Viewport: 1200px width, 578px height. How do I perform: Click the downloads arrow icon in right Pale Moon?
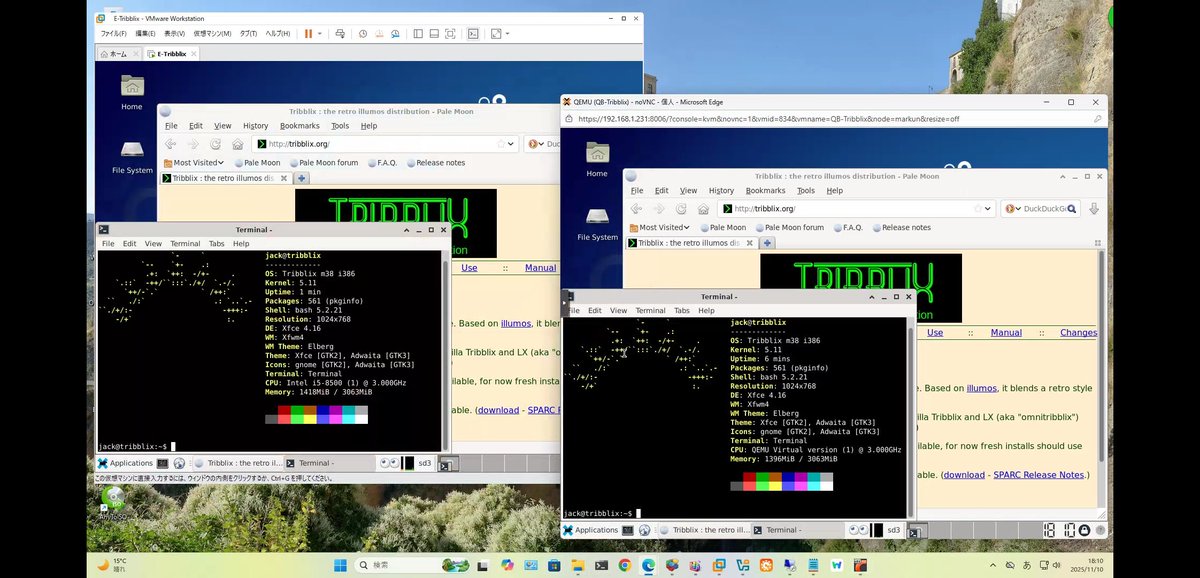click(1094, 208)
